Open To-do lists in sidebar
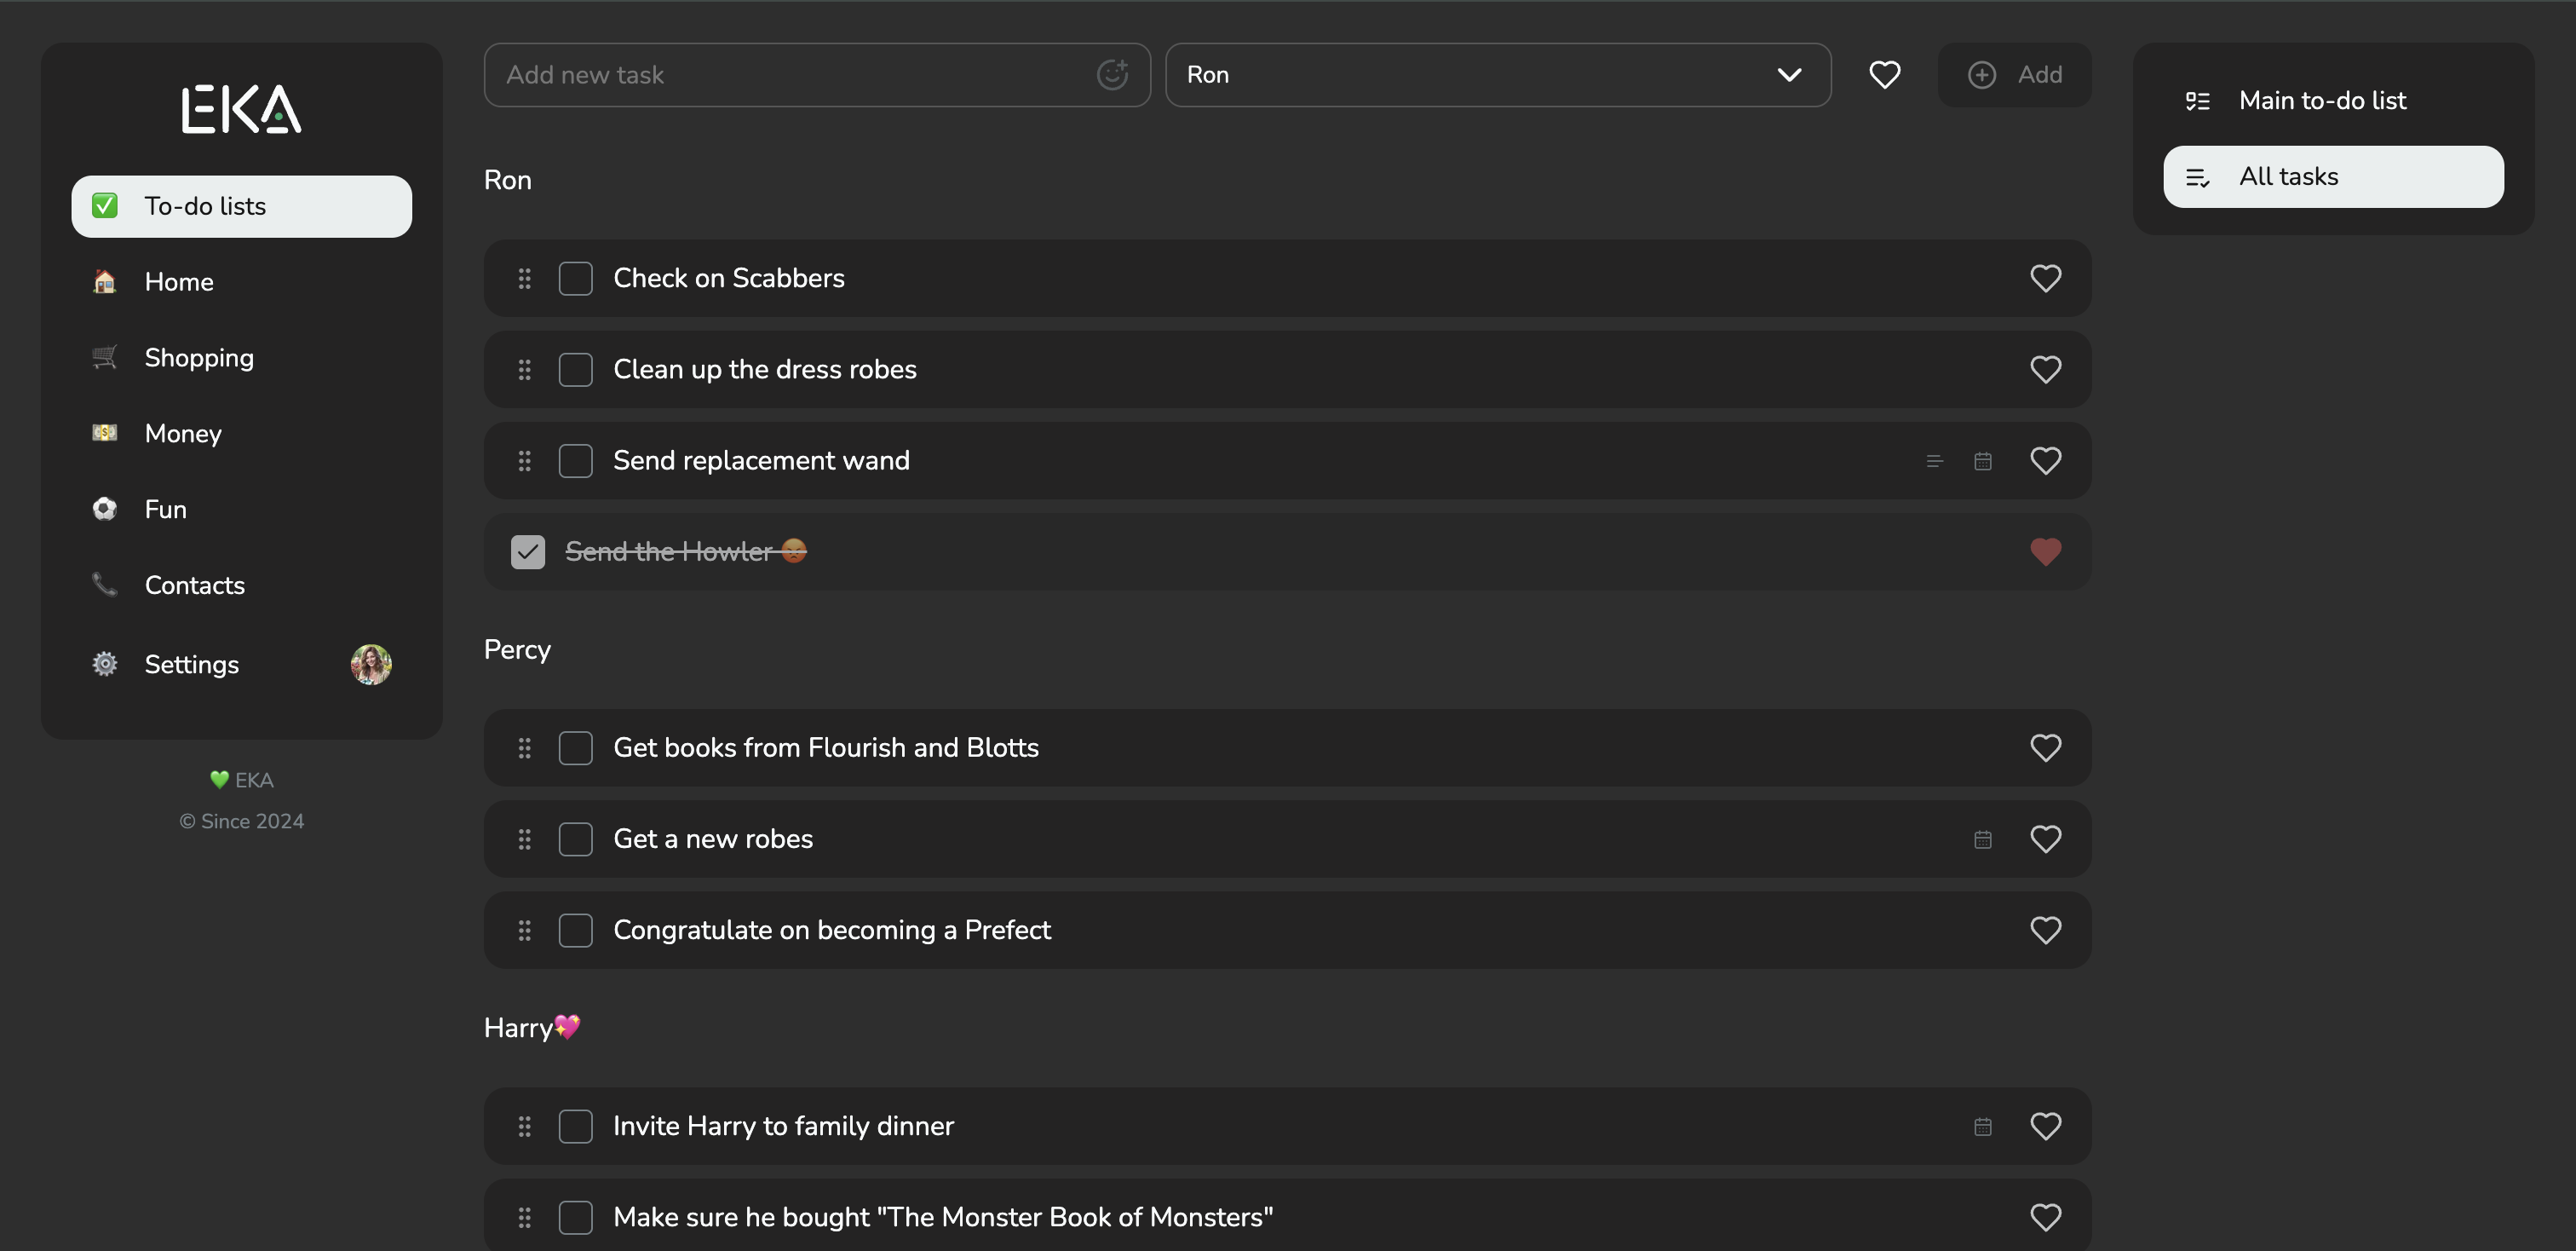The height and width of the screenshot is (1251, 2576). [x=241, y=206]
